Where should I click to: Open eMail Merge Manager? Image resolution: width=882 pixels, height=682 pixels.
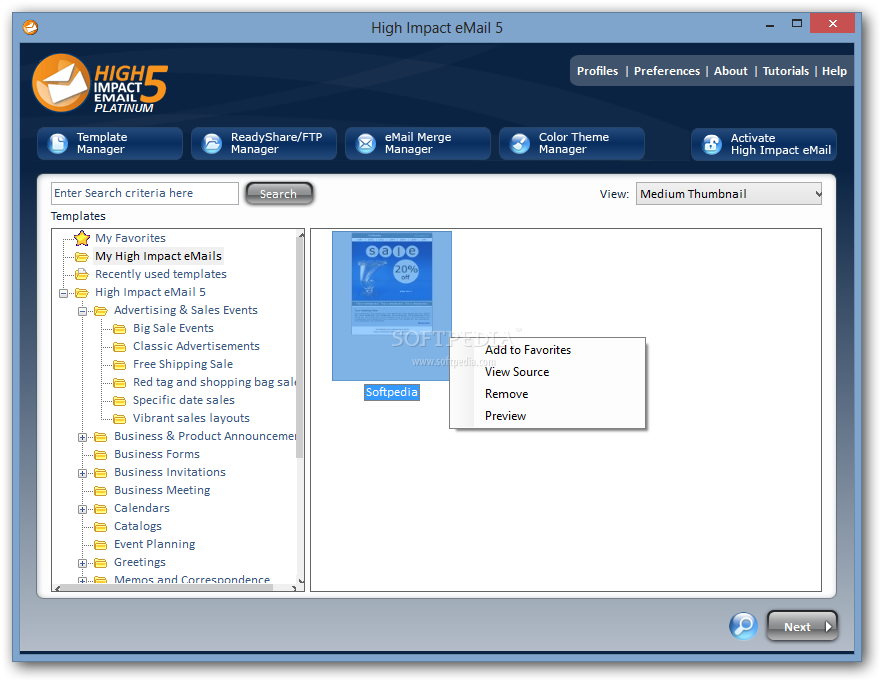click(418, 143)
